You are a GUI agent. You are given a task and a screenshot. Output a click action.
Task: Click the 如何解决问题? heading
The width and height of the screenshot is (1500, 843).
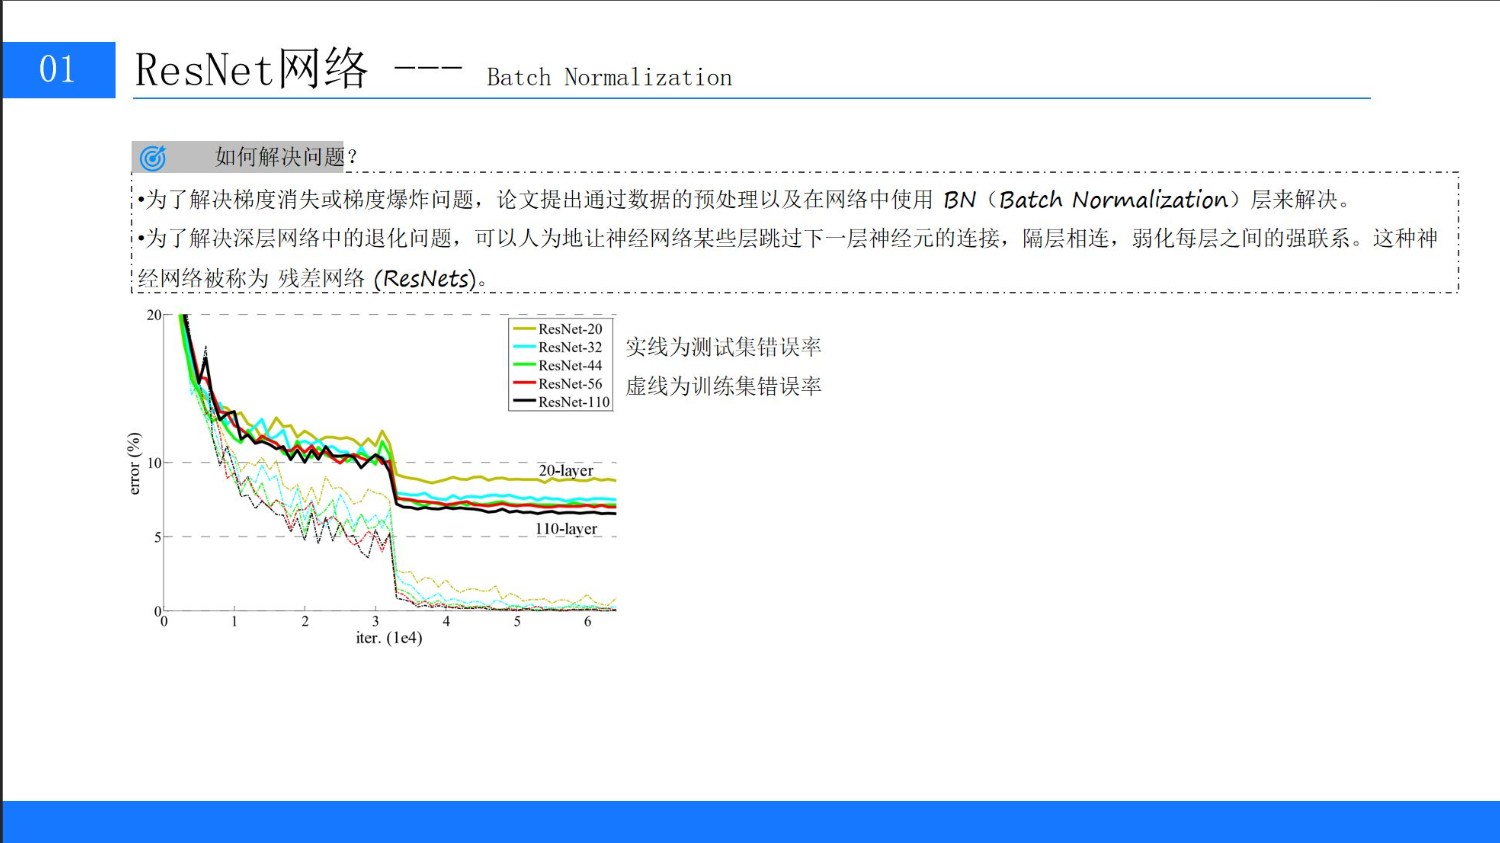click(286, 157)
